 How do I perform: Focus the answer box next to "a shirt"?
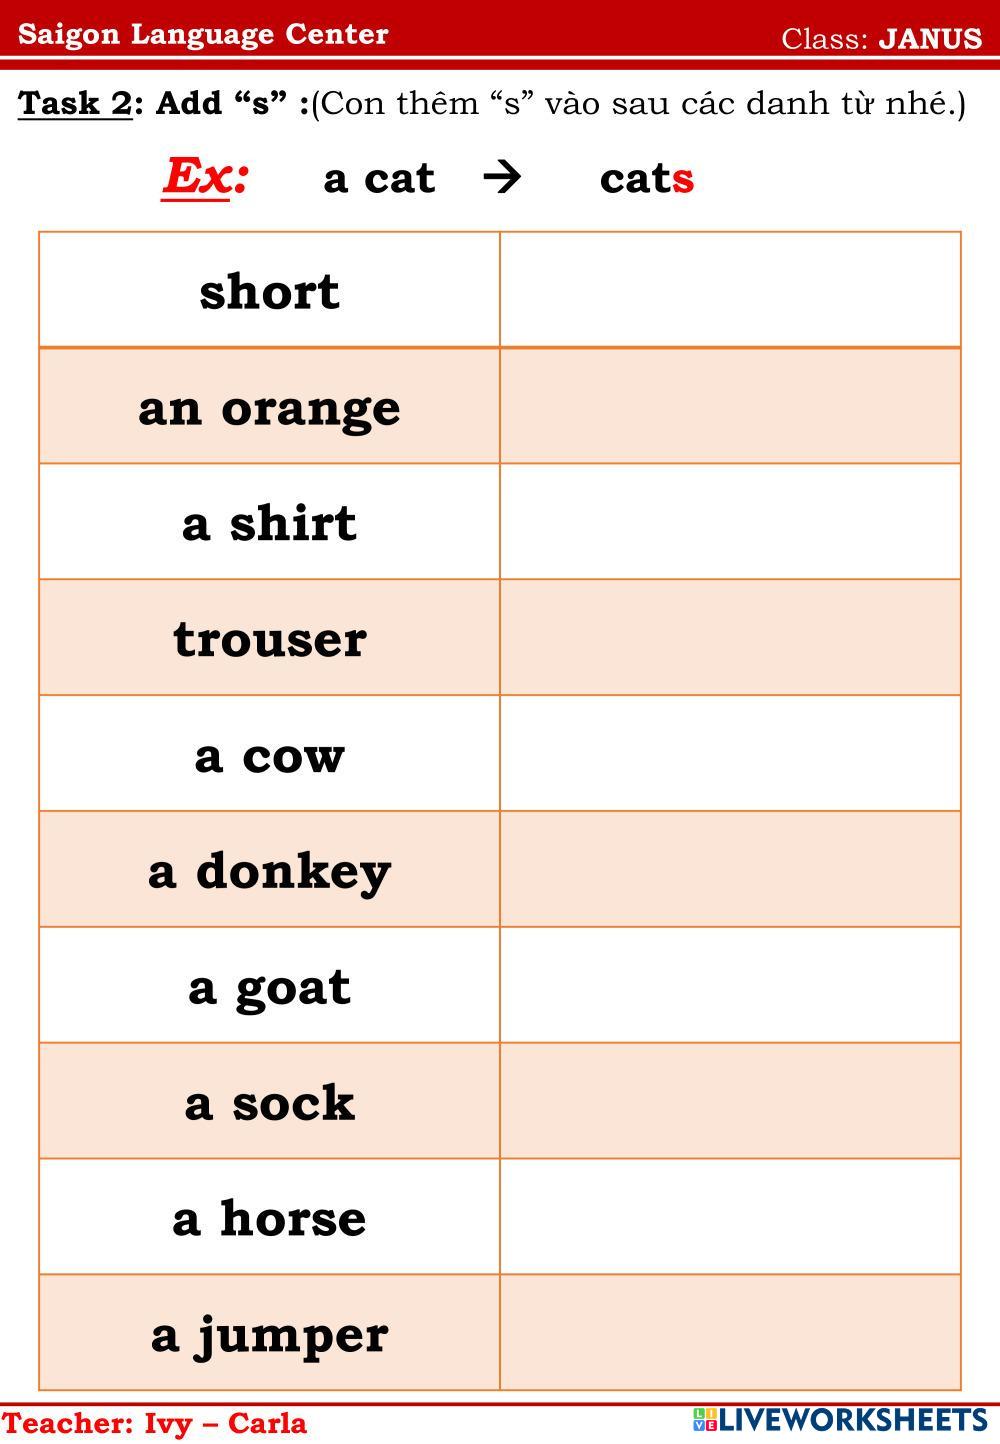coord(730,522)
